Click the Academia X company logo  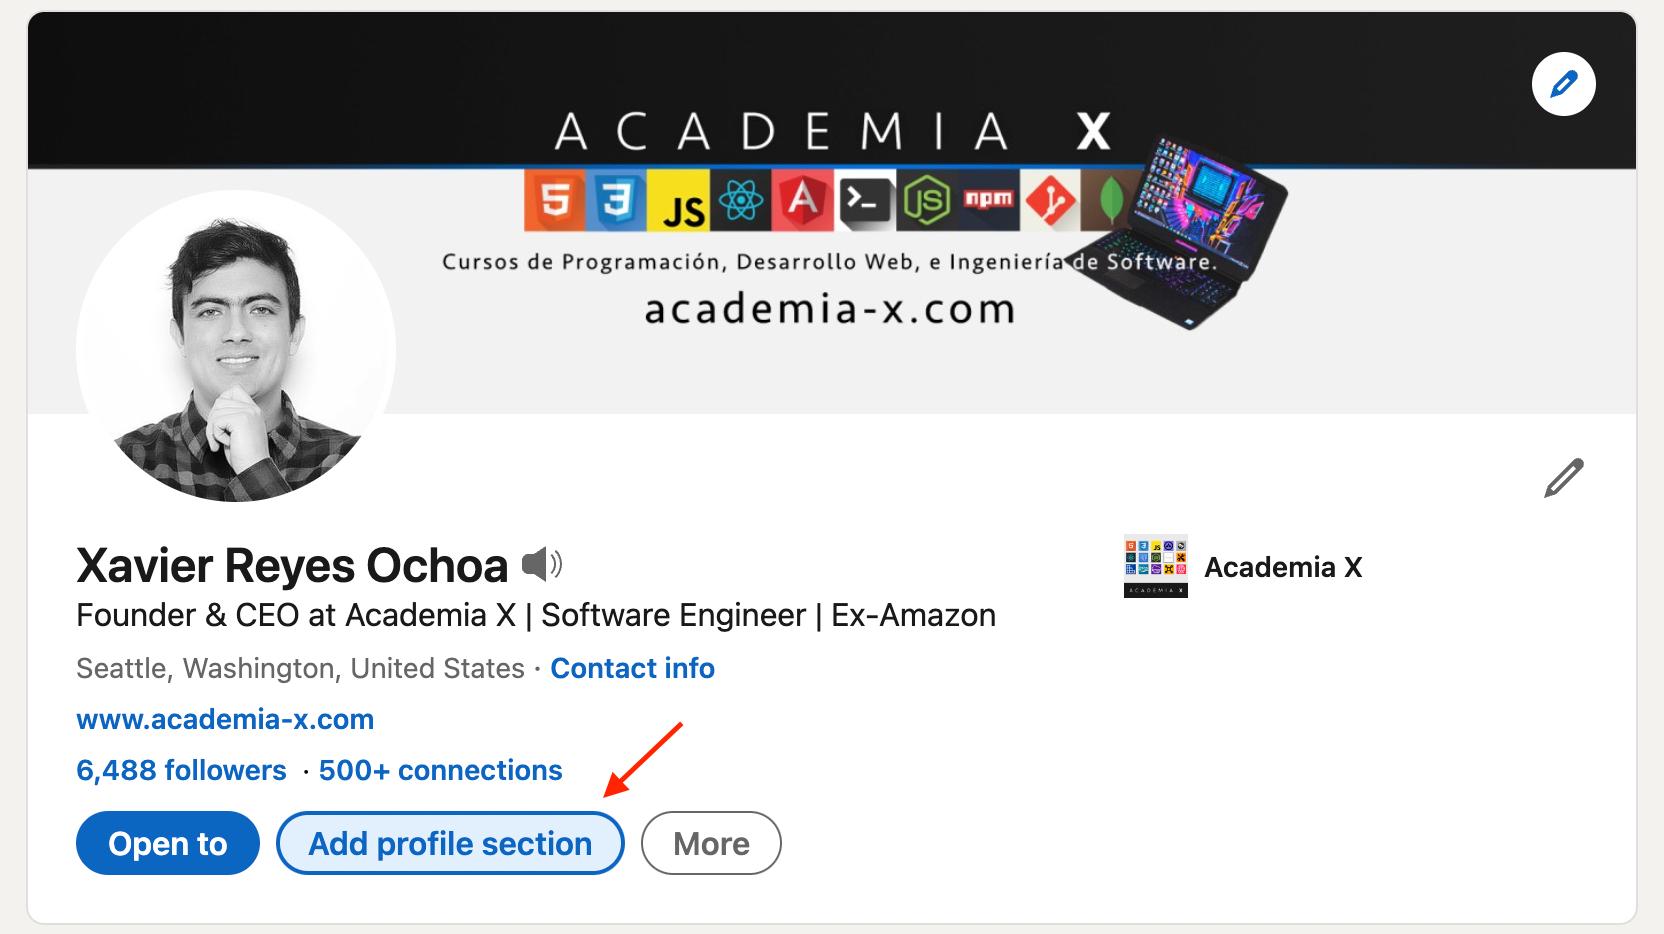point(1156,566)
